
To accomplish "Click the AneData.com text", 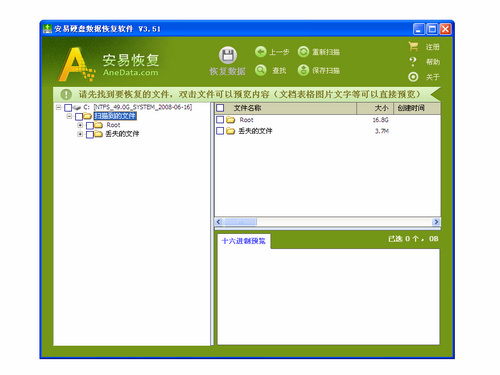I will pos(130,73).
